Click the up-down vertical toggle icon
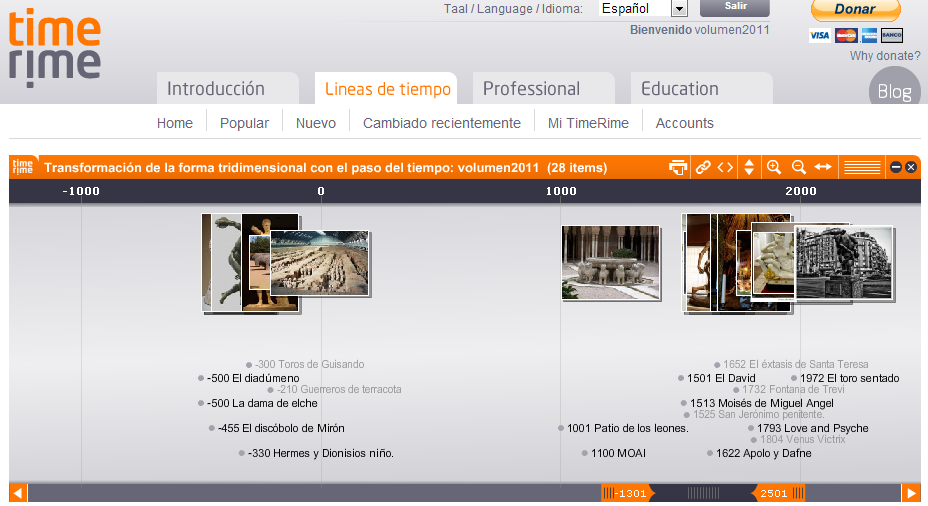Screen dimensions: 928x506 (749, 167)
